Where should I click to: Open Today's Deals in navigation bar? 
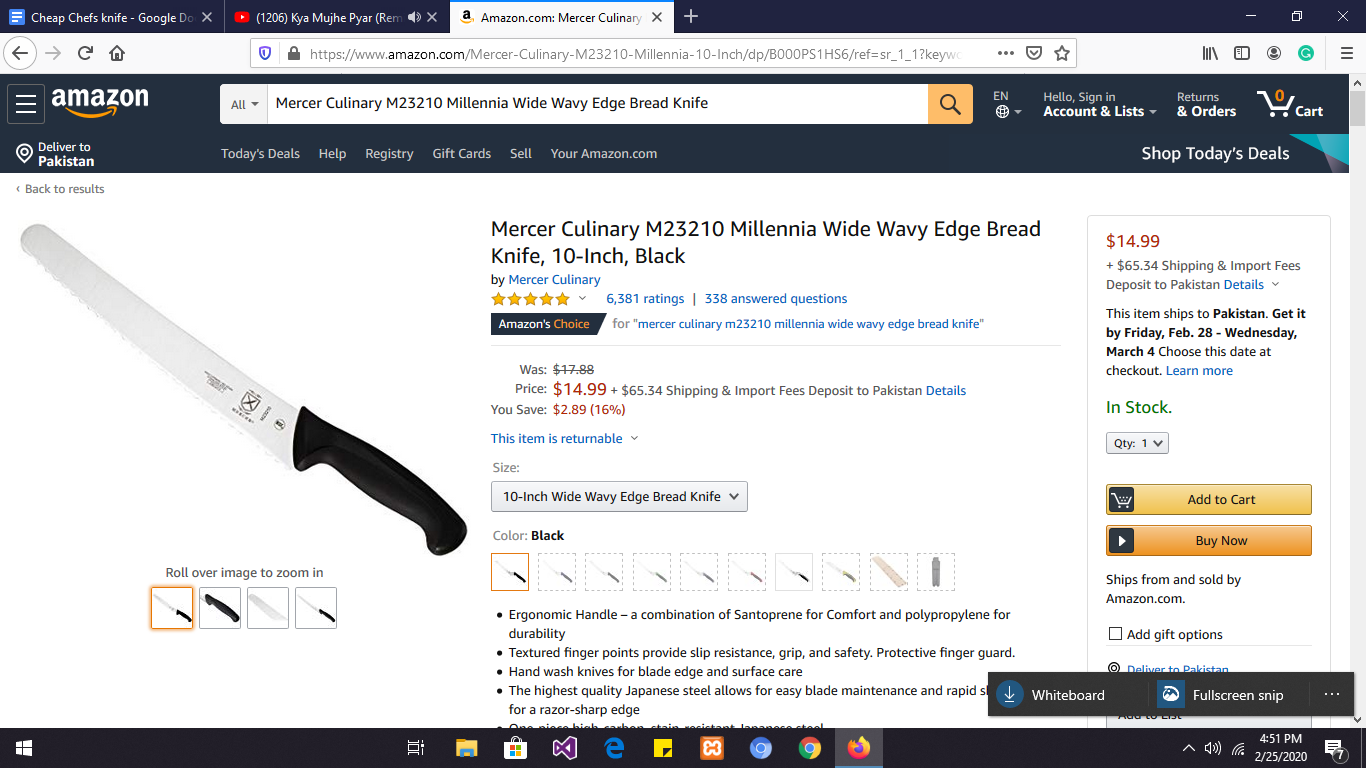click(x=260, y=154)
